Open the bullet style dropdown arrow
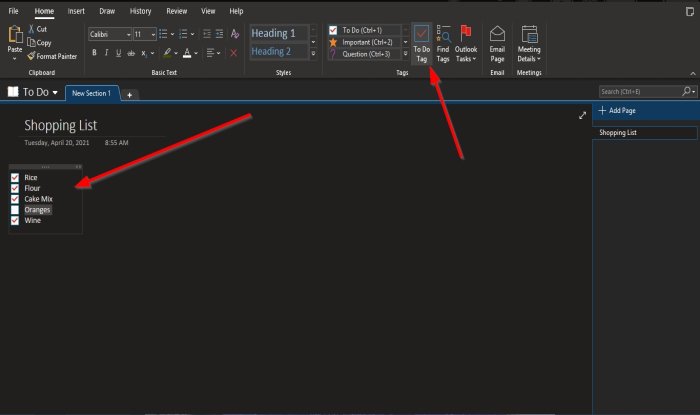The width and height of the screenshot is (700, 415). [172, 34]
